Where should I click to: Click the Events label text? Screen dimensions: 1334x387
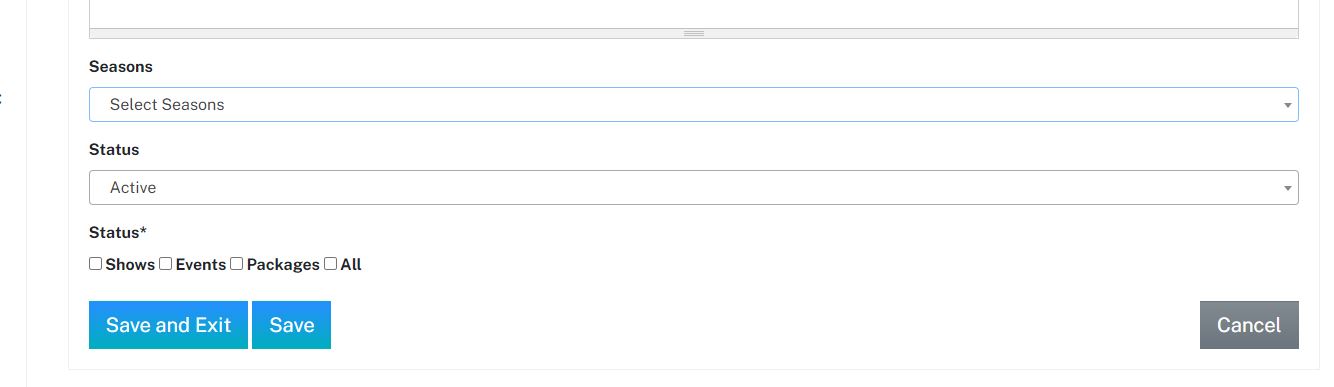click(x=201, y=265)
